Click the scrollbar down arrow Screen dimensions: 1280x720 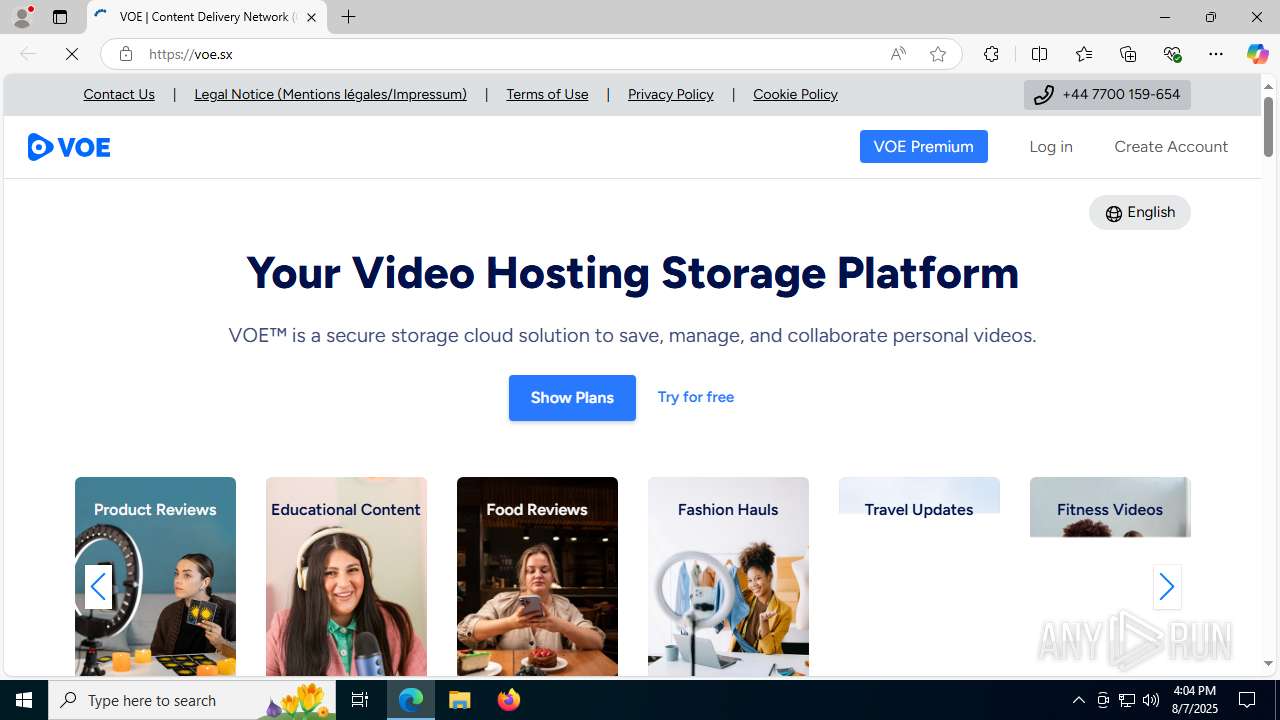[1268, 664]
